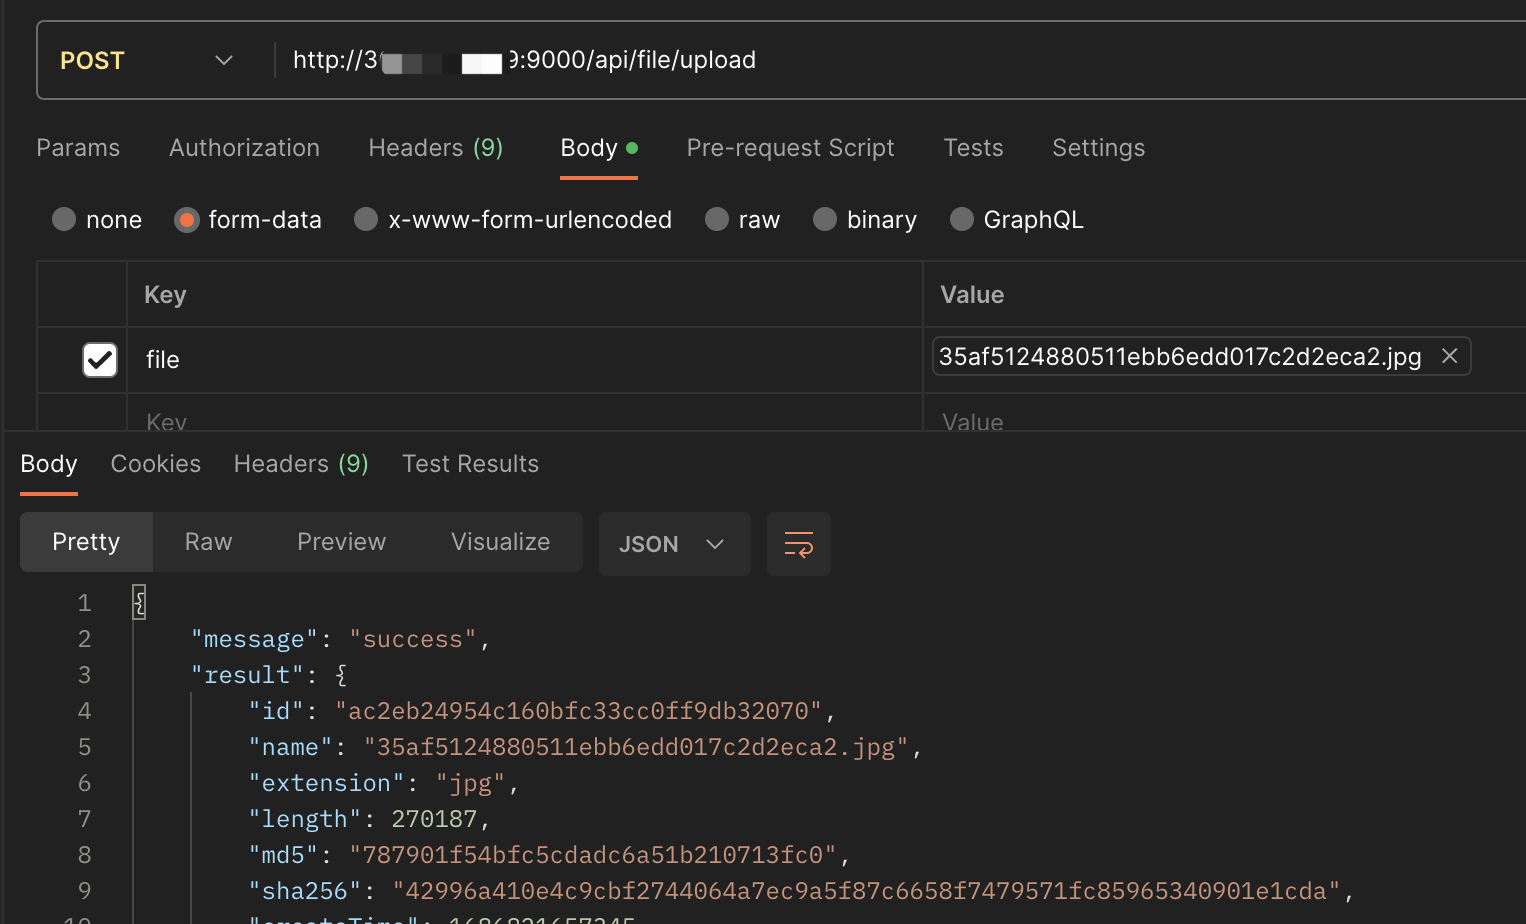Viewport: 1526px width, 924px height.
Task: Switch to the Authorization tab
Action: (244, 147)
